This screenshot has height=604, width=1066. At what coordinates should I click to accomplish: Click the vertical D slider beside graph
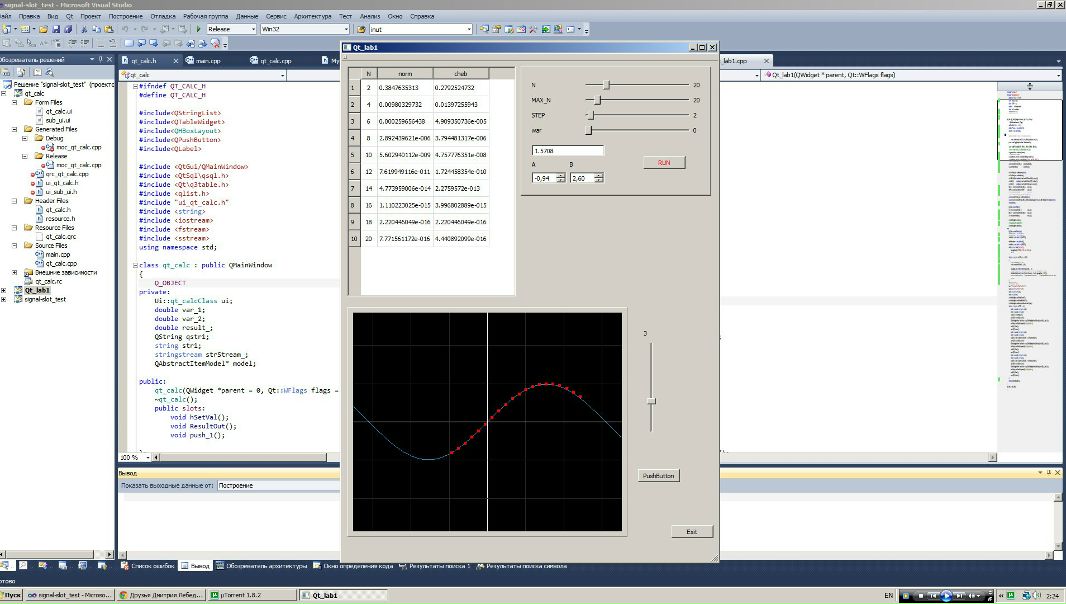coord(651,400)
